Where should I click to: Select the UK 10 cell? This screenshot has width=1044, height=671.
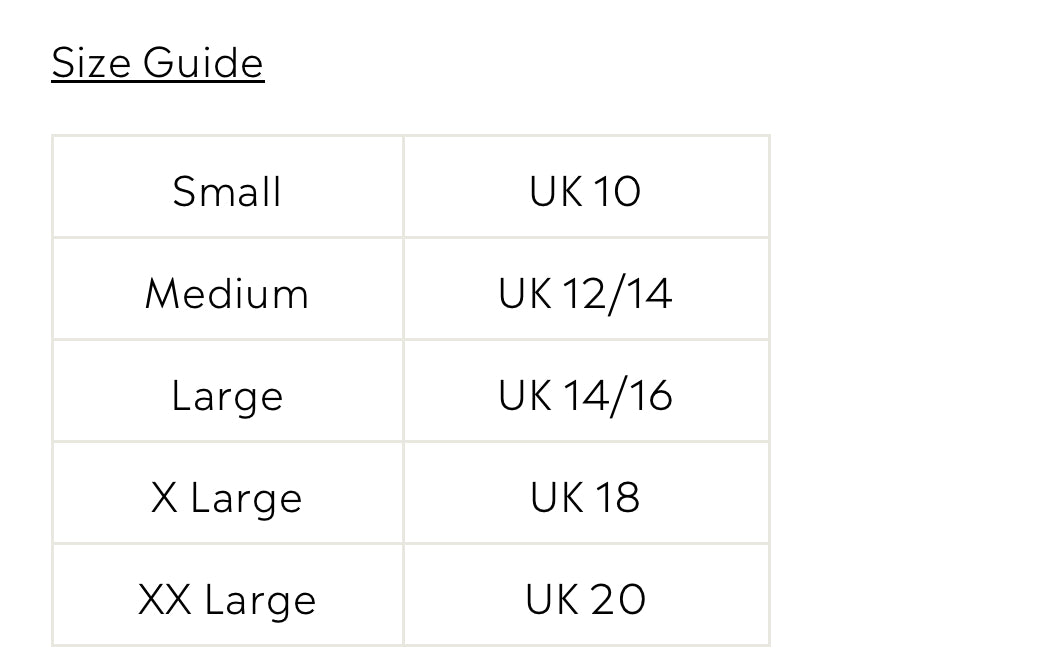click(x=585, y=191)
